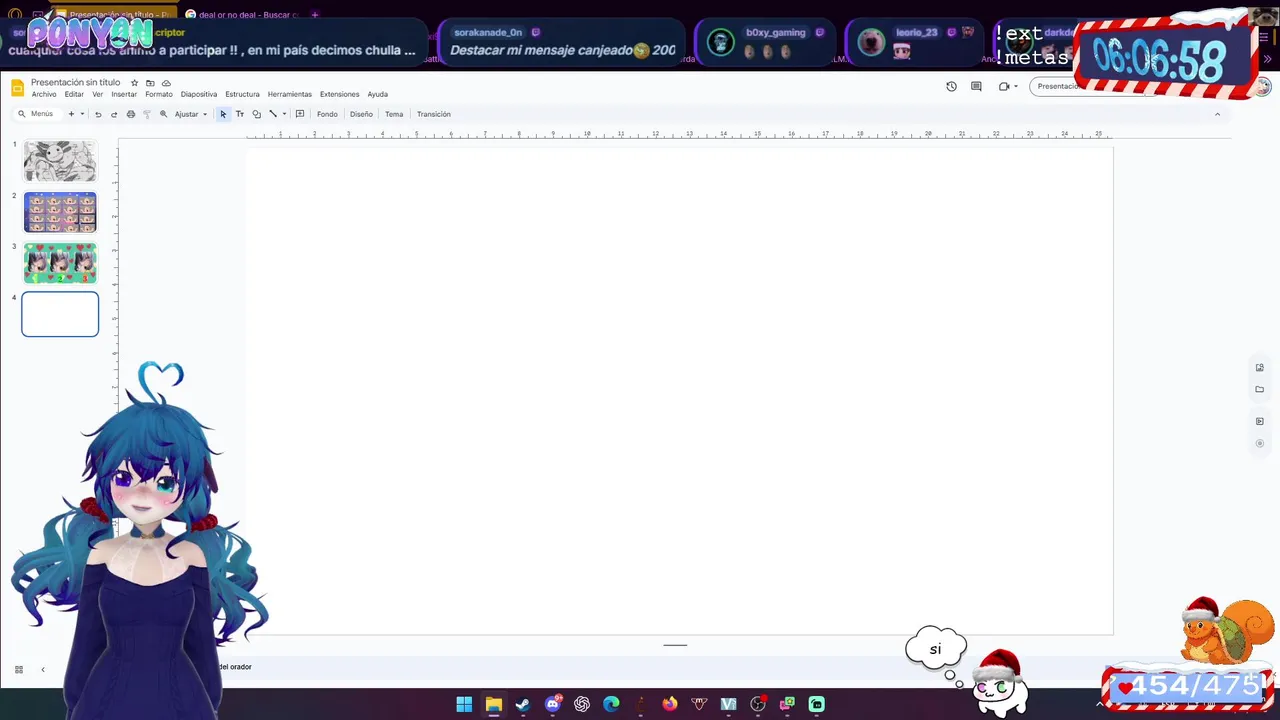The height and width of the screenshot is (720, 1280).
Task: Switch to grid view at bottom left
Action: tap(18, 669)
